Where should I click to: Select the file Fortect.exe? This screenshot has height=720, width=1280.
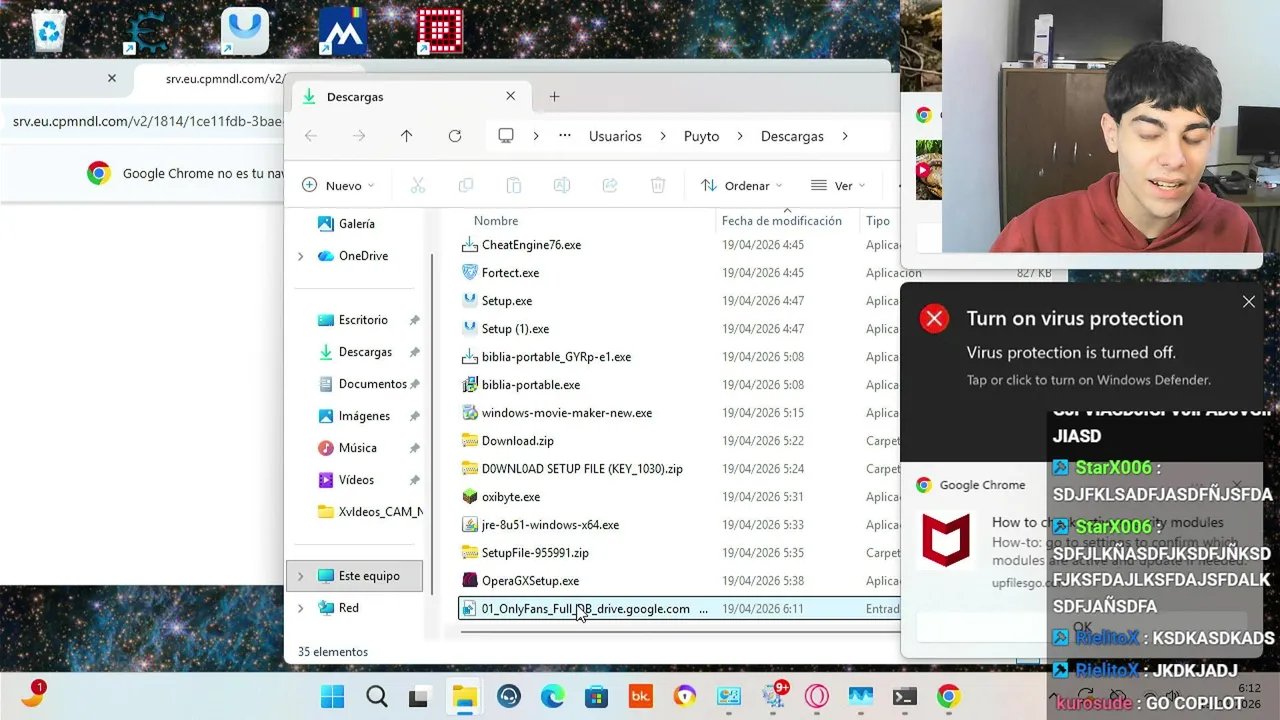510,273
